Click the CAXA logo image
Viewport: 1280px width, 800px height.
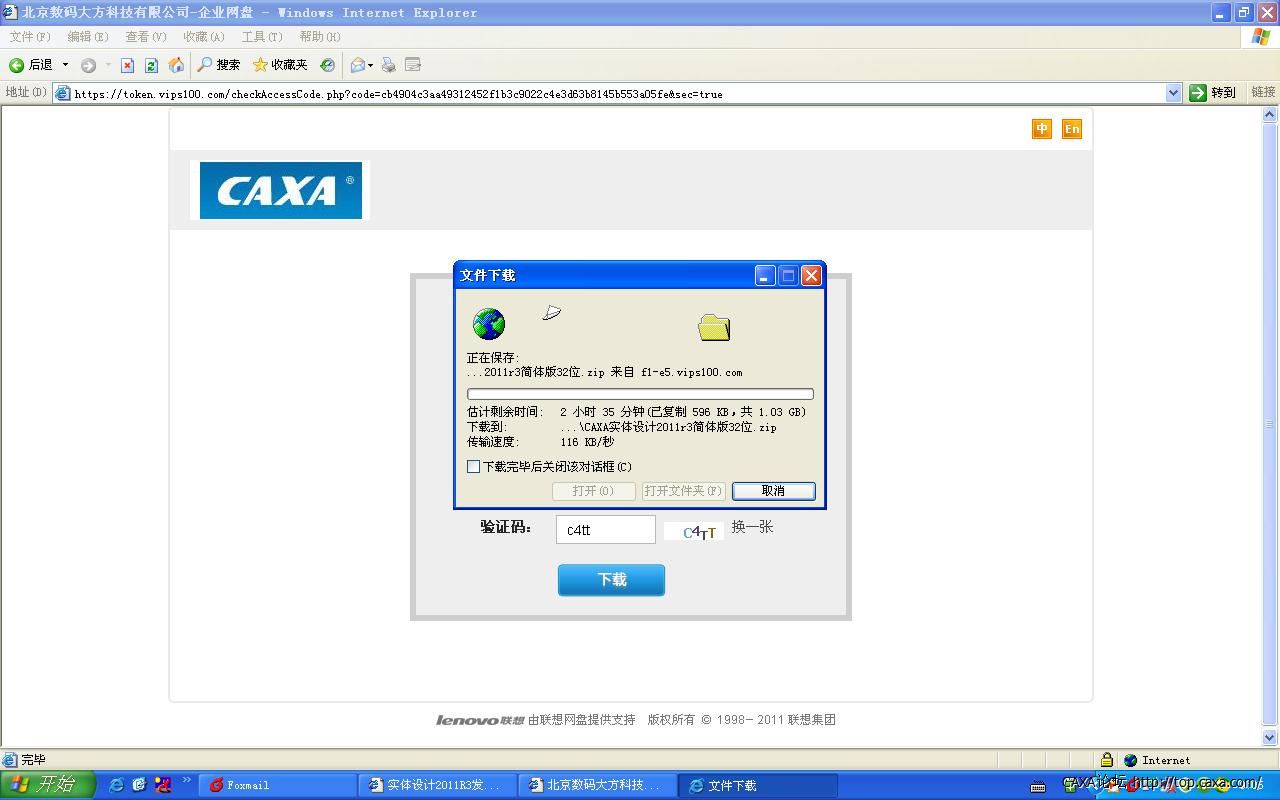[280, 190]
